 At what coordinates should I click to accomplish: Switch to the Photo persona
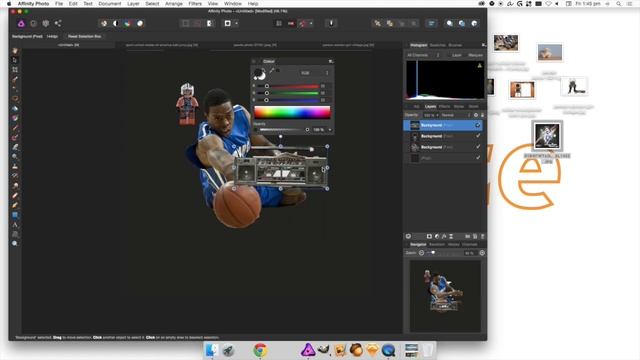point(21,24)
